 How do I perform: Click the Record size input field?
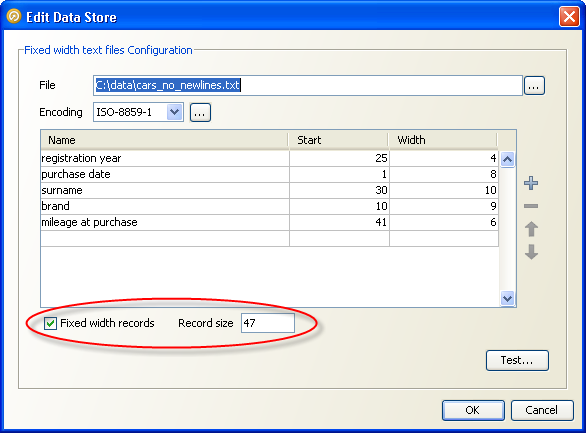point(268,323)
